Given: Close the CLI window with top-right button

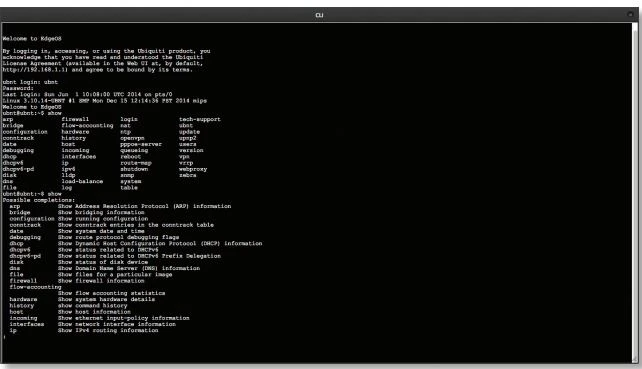Looking at the screenshot, I should click(630, 14).
